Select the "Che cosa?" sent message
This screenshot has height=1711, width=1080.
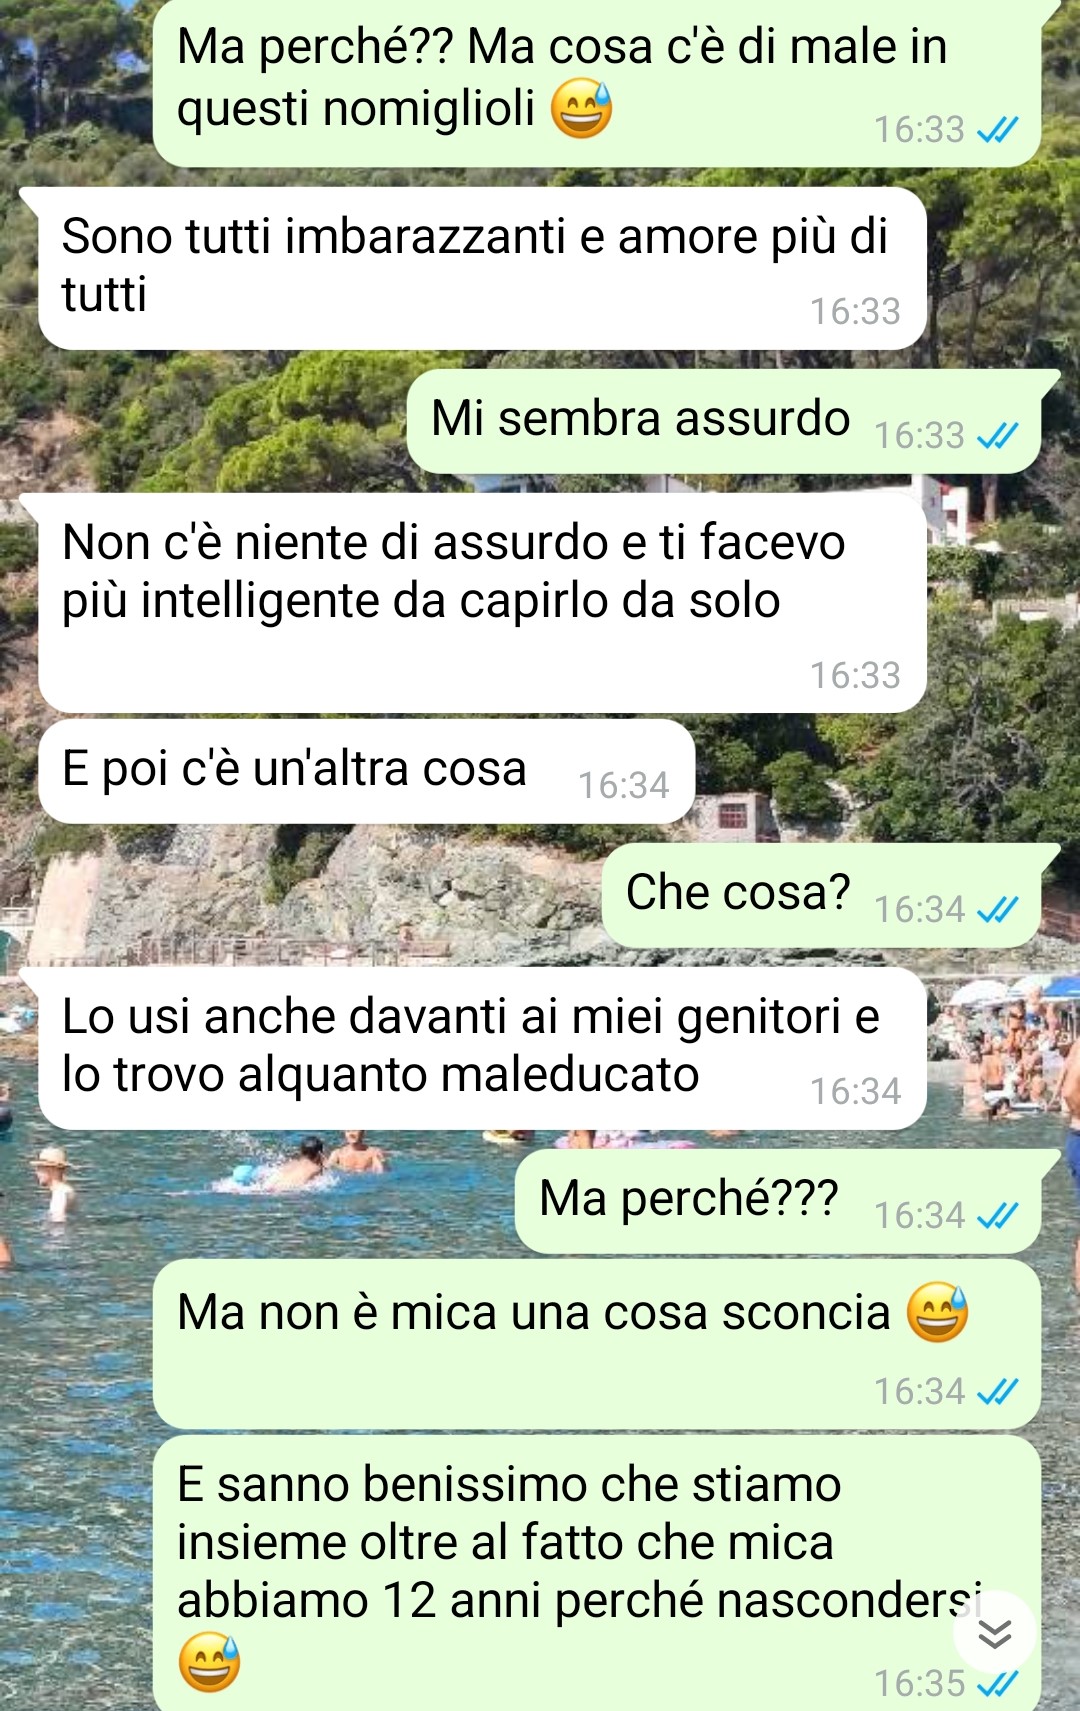pyautogui.click(x=822, y=895)
